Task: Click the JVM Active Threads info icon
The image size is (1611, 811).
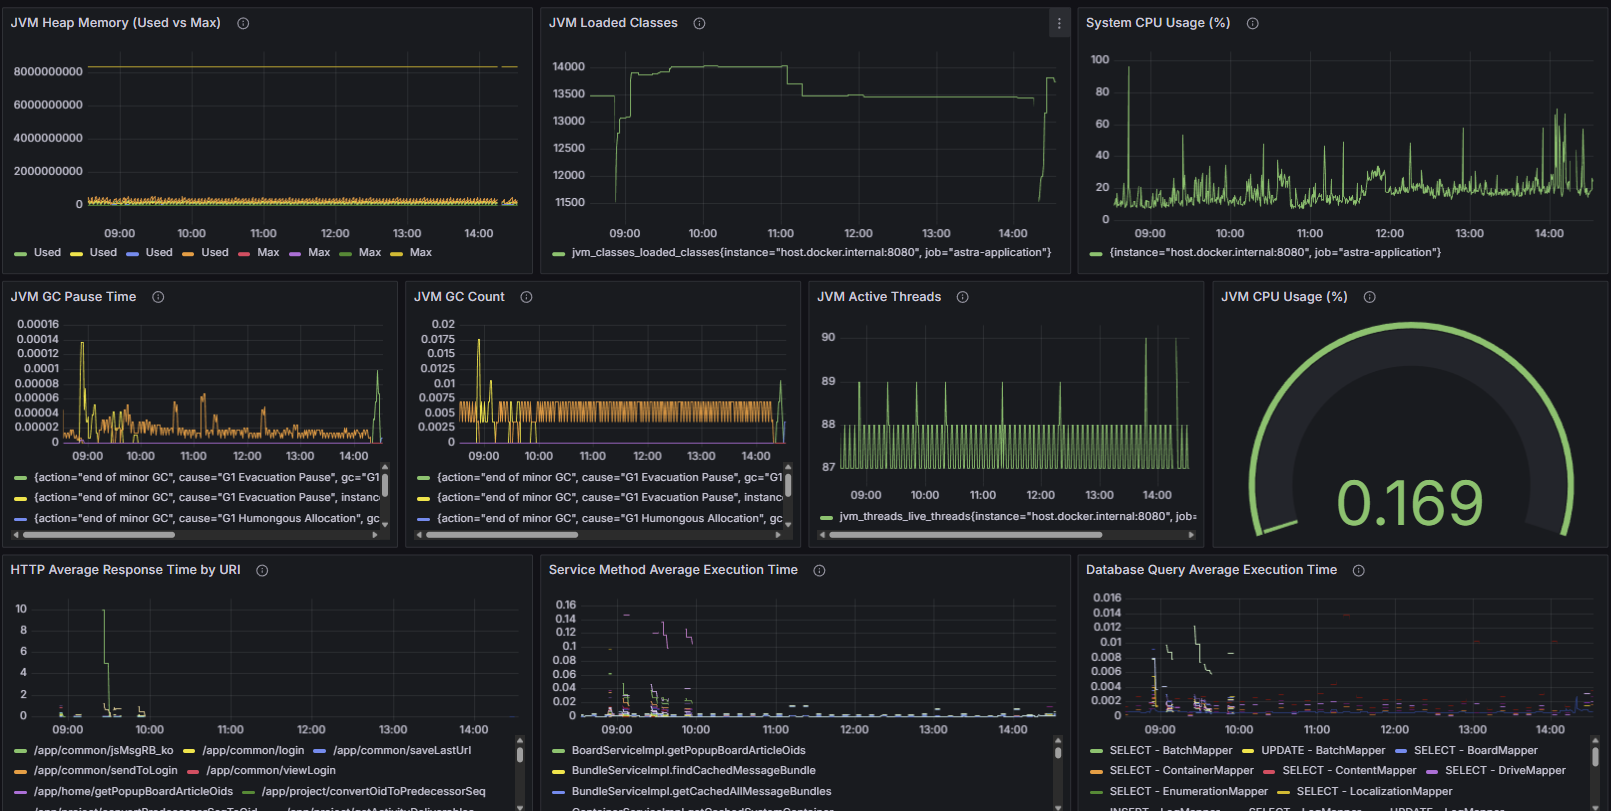Action: point(962,297)
